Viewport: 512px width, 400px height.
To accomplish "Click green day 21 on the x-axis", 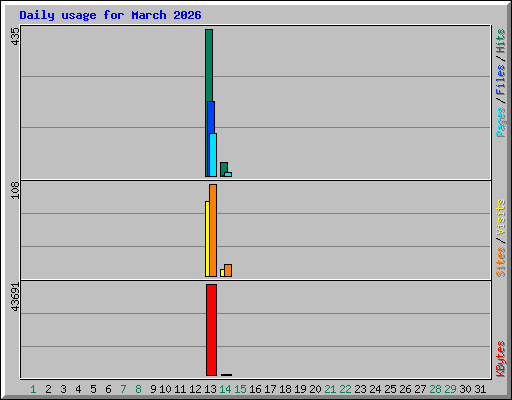I will click(330, 389).
